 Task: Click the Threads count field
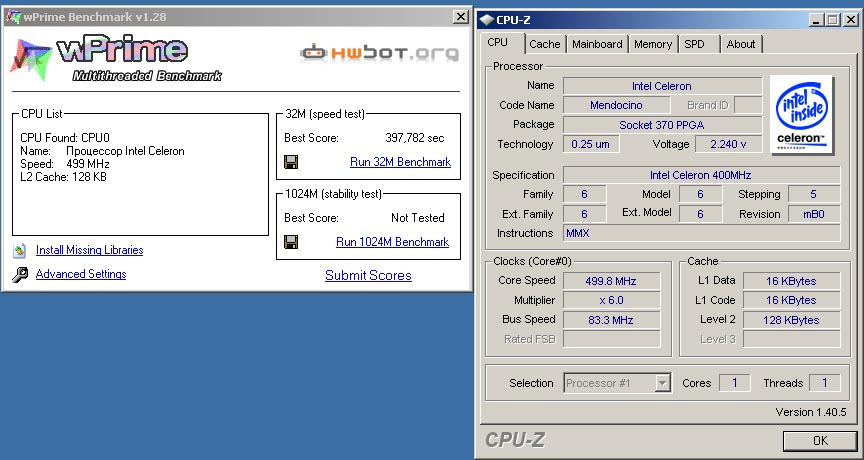pyautogui.click(x=824, y=383)
